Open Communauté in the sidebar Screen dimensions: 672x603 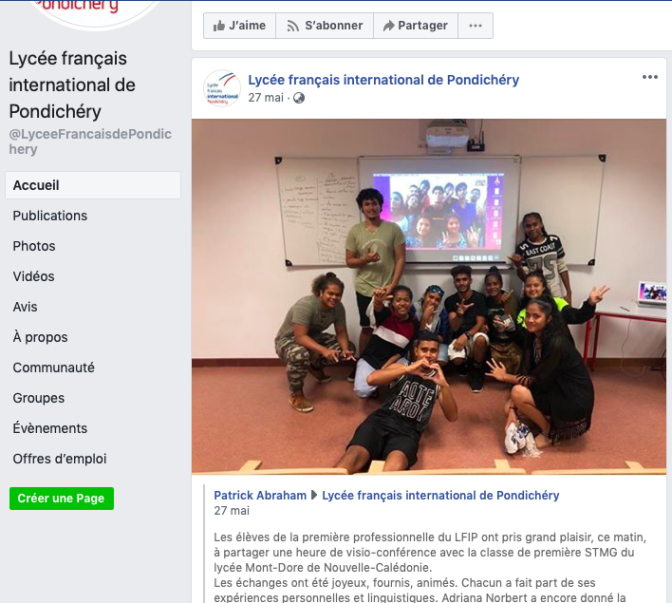(x=54, y=368)
